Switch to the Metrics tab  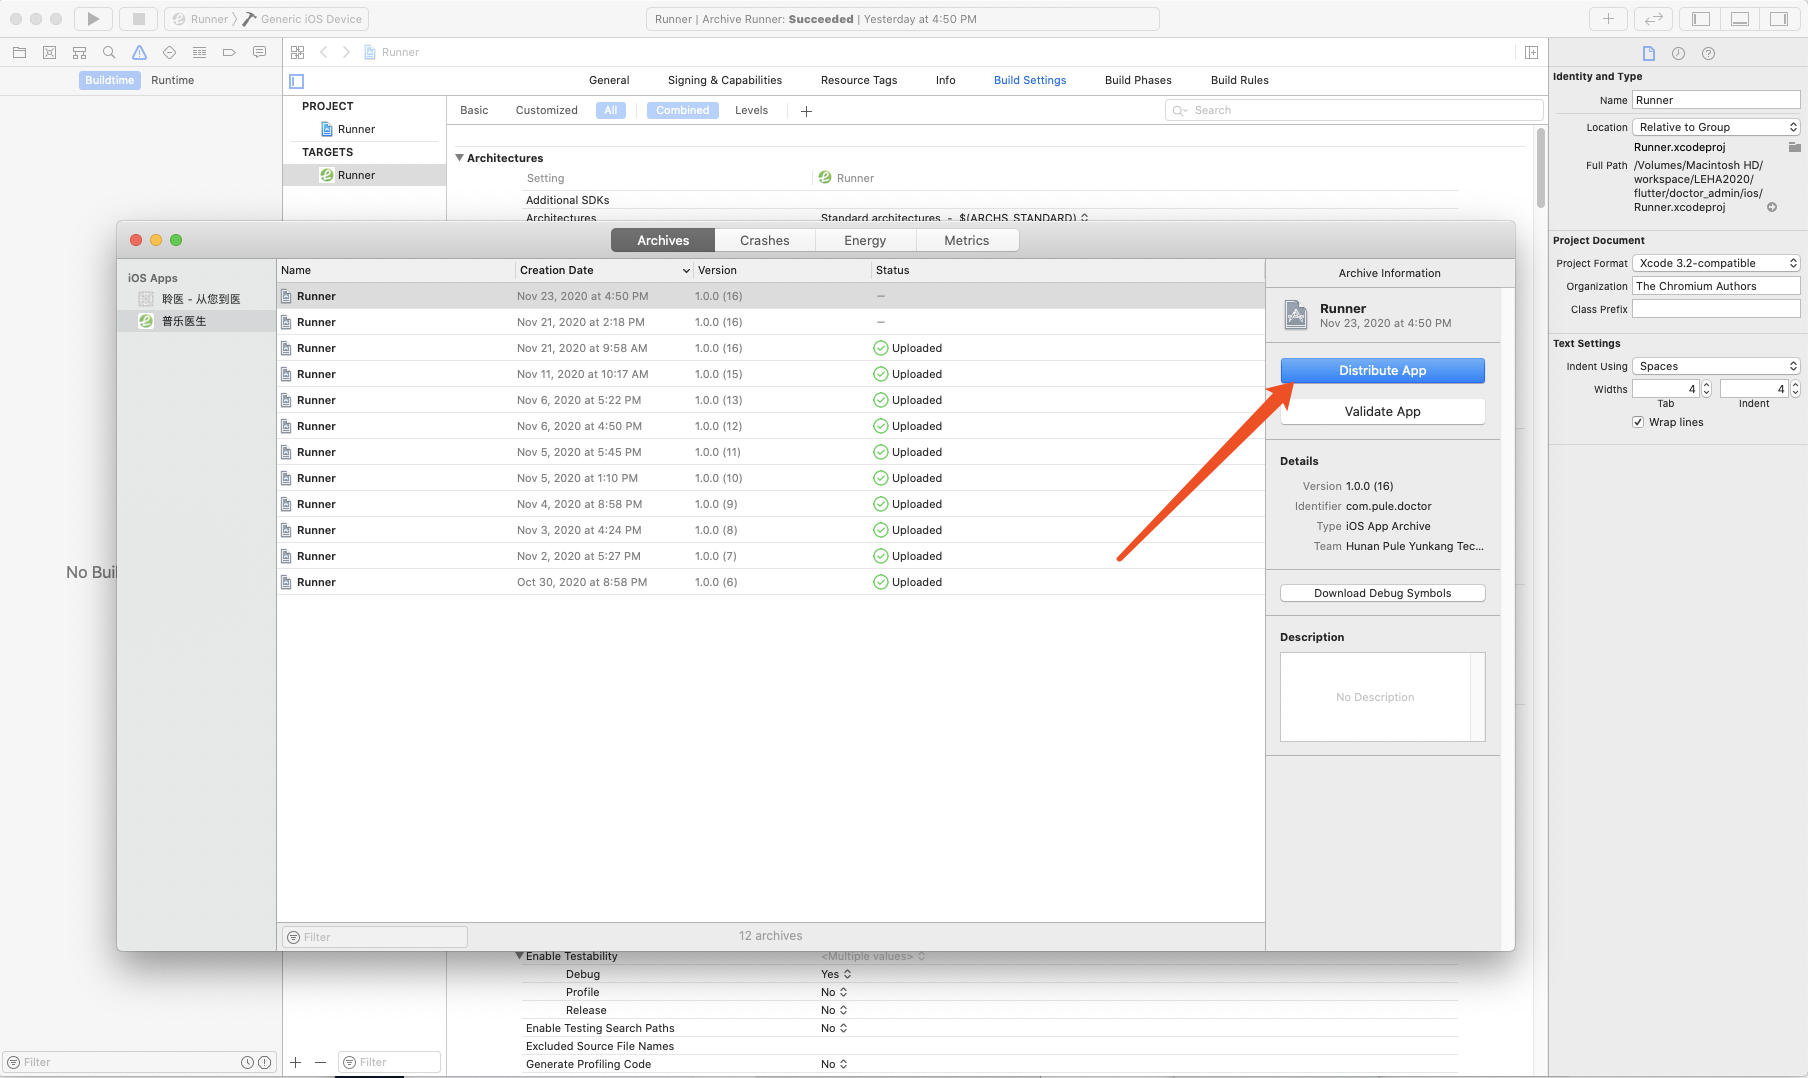pyautogui.click(x=967, y=240)
